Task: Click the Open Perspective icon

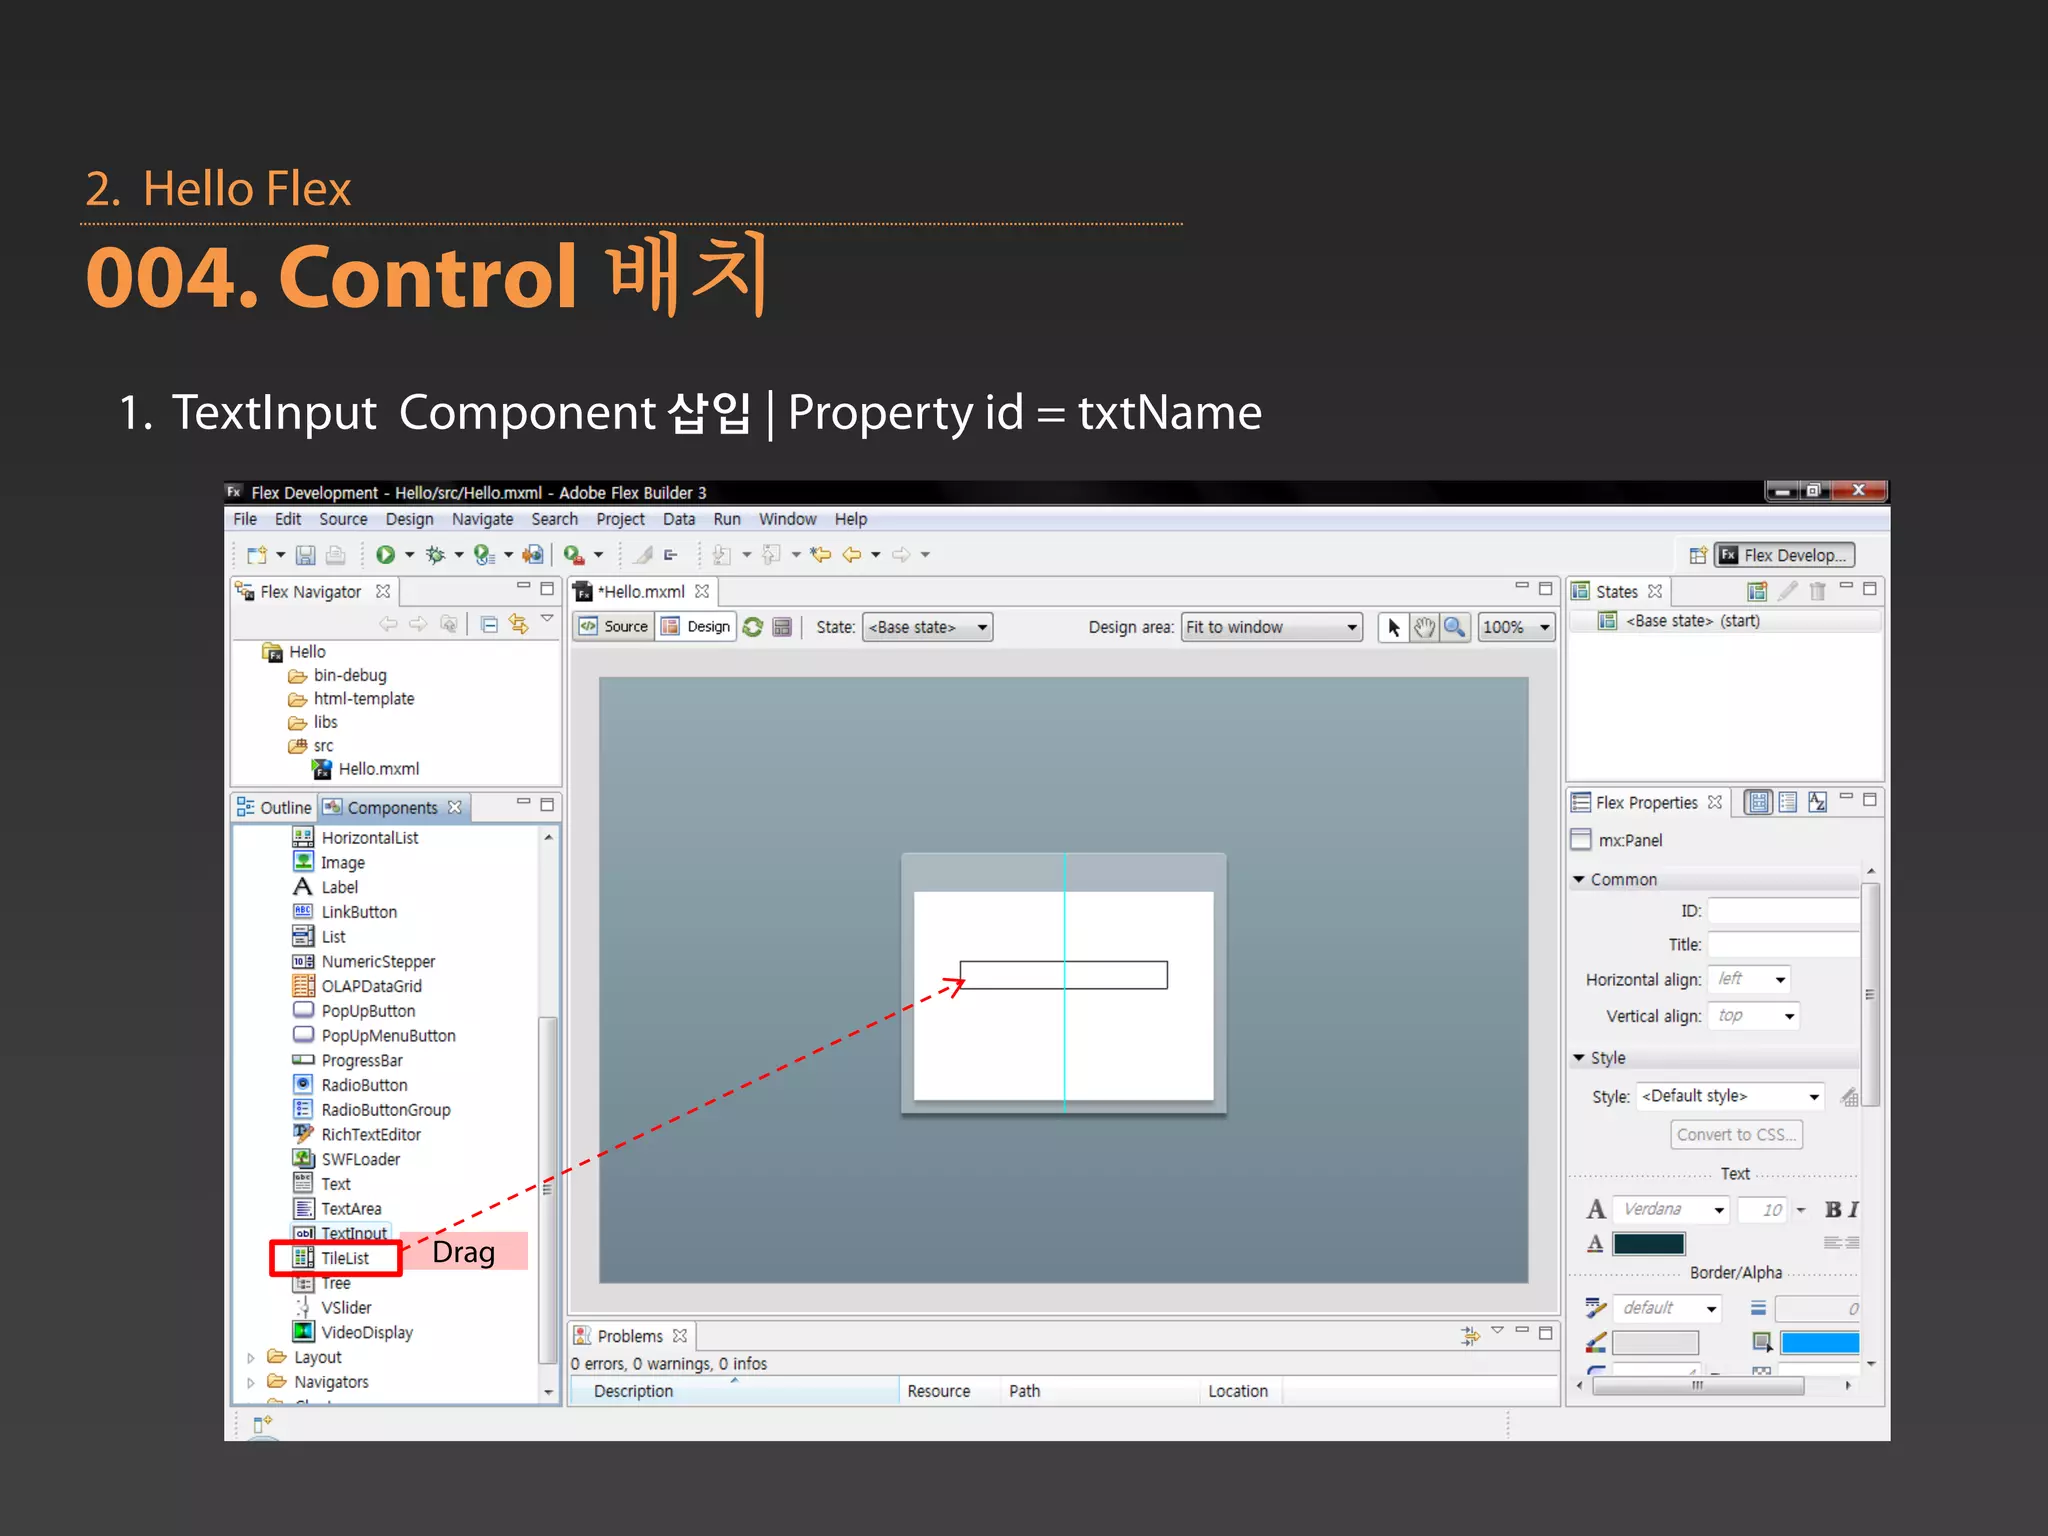Action: 1697,555
